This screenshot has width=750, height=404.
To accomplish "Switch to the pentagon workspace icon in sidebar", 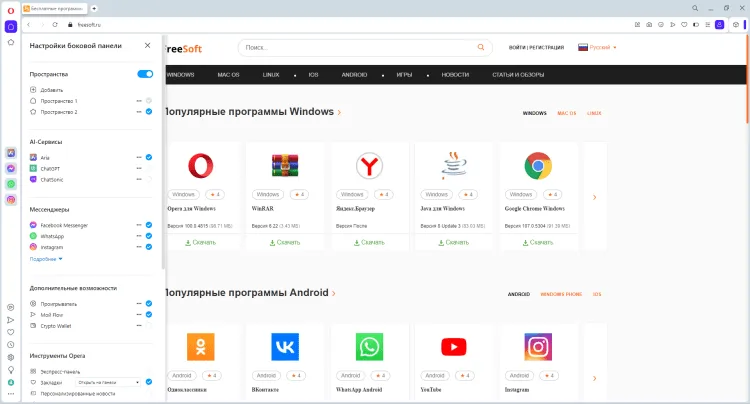I will click(11, 42).
